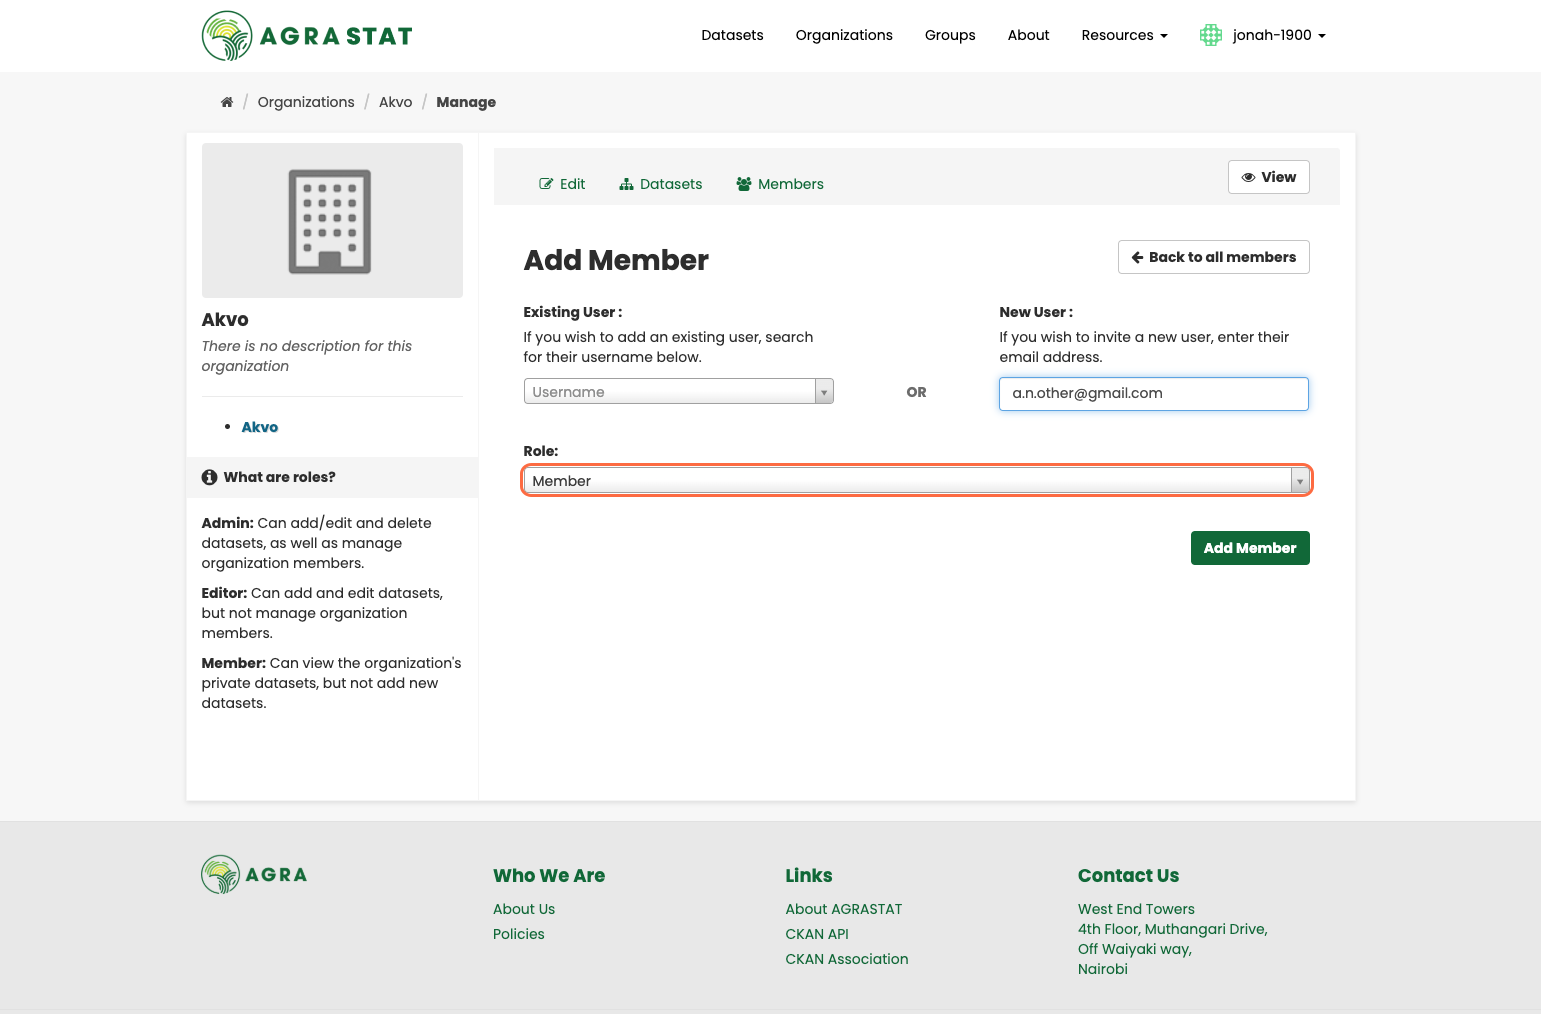This screenshot has width=1541, height=1014.
Task: Open Policies footer link
Action: 519,934
